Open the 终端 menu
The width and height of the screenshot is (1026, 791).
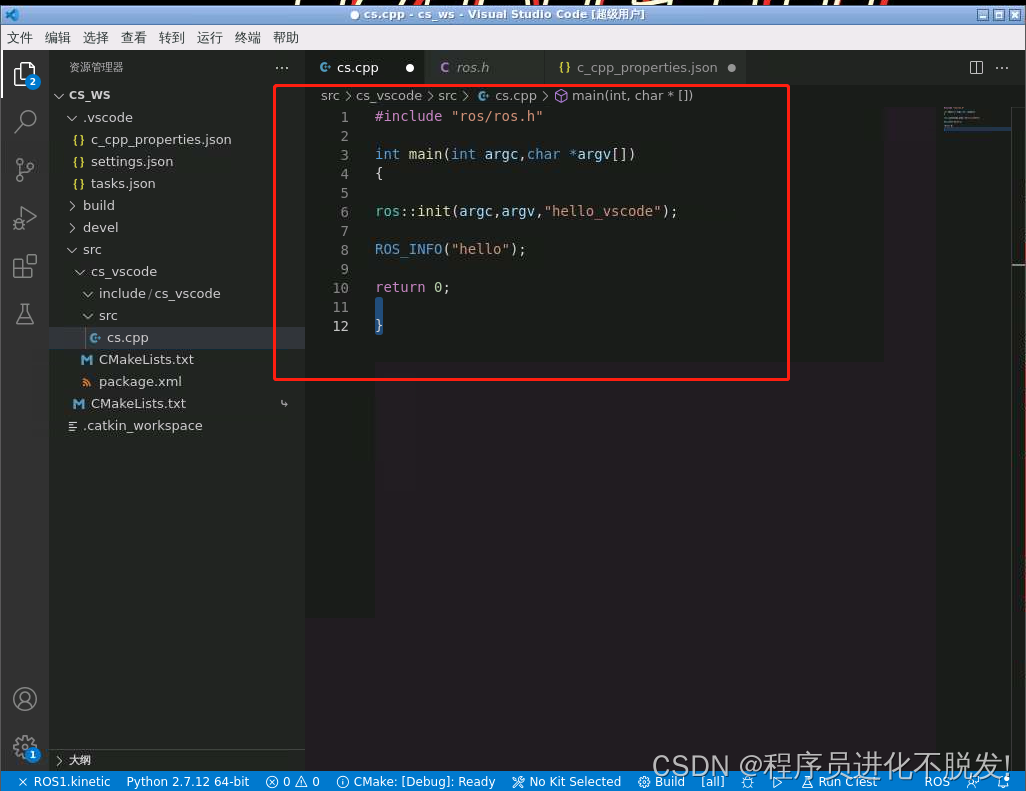247,38
